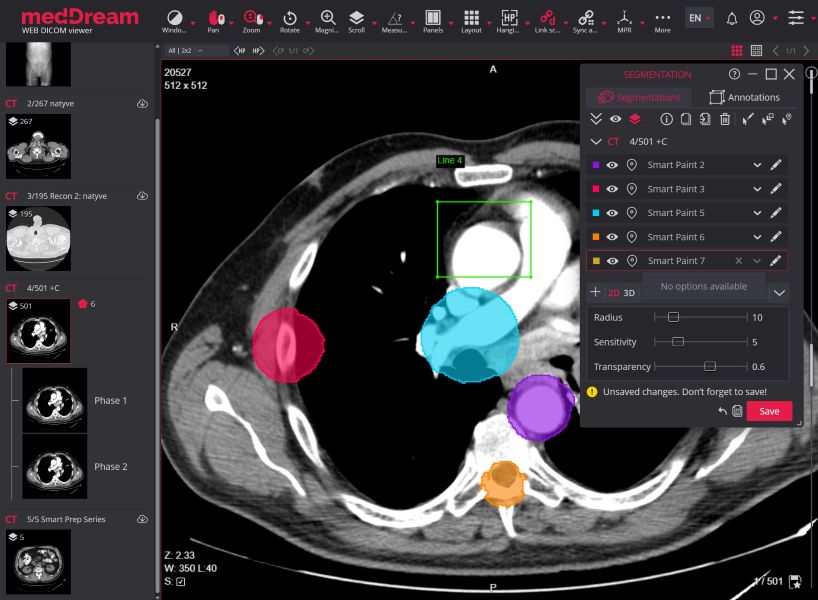
Task: Select the Pan tool
Action: point(215,21)
